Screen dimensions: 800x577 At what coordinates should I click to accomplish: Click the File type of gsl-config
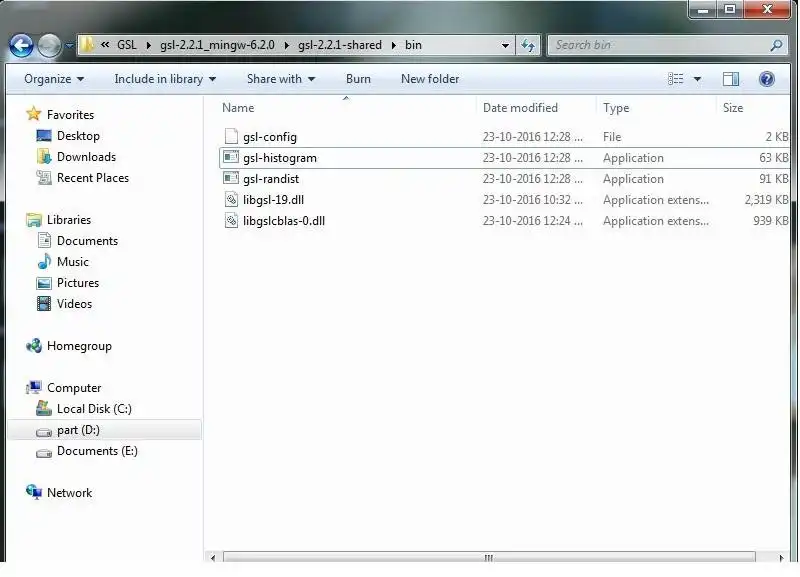pyautogui.click(x=612, y=137)
